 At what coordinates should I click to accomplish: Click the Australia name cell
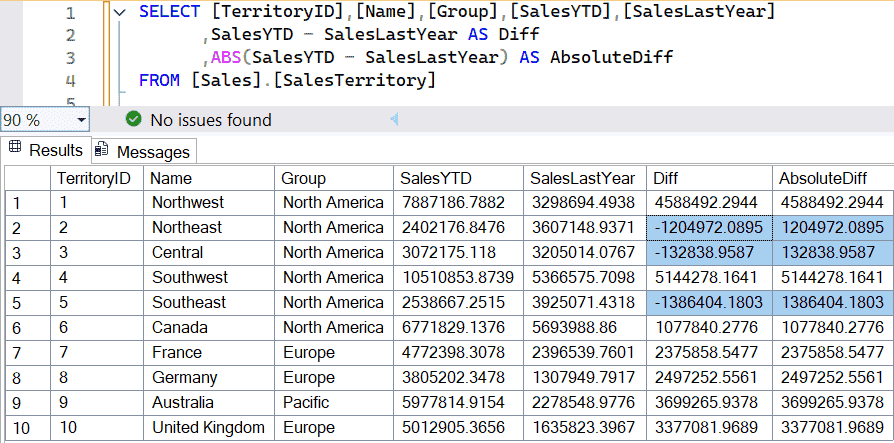point(209,403)
